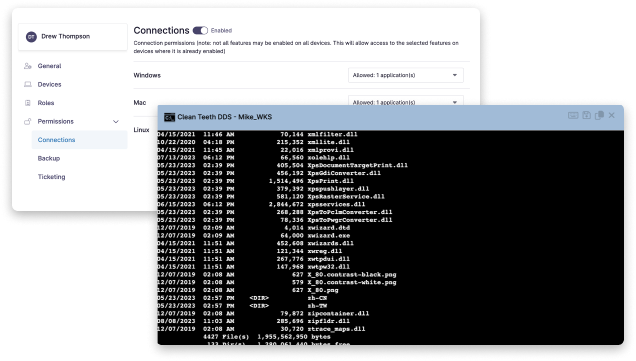
Task: Click the zh-CN directory entry
Action: 317,298
